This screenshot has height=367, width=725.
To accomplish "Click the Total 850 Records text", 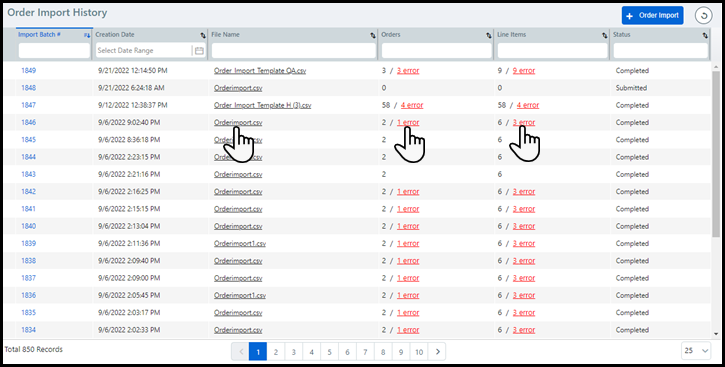I will 33,349.
